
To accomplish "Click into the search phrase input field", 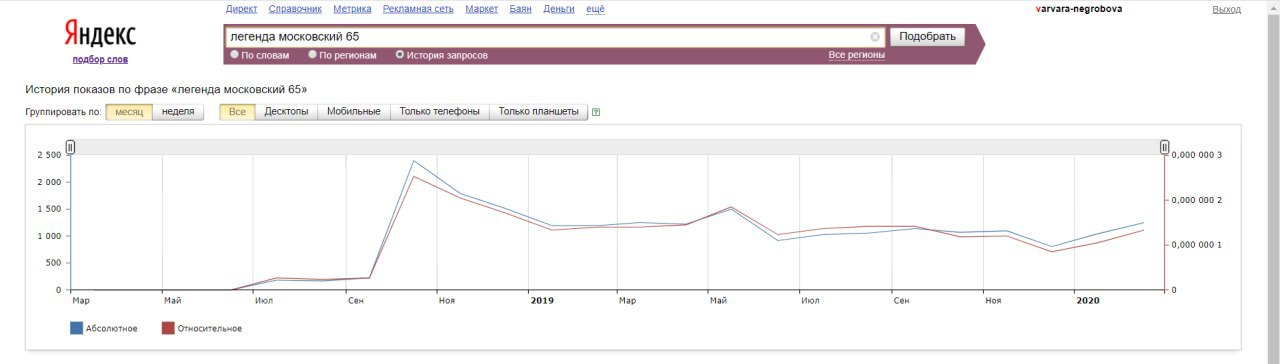I will point(547,37).
